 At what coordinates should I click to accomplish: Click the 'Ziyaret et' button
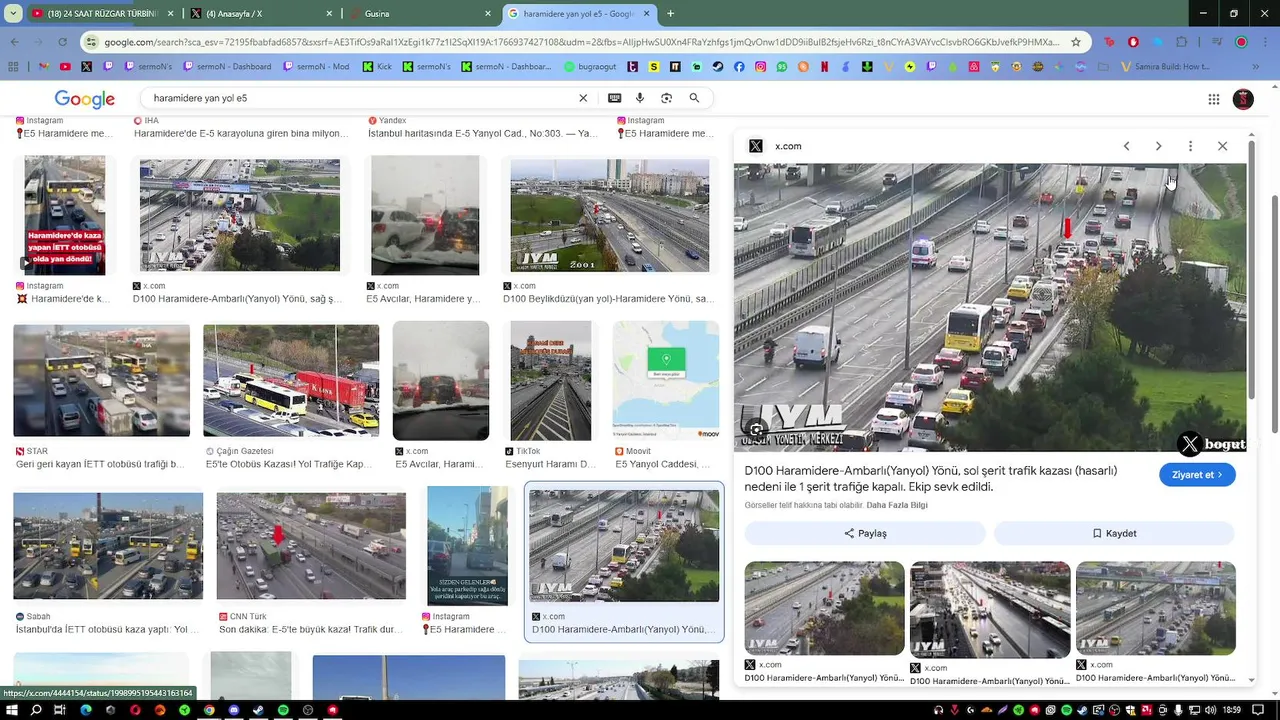tap(1197, 475)
